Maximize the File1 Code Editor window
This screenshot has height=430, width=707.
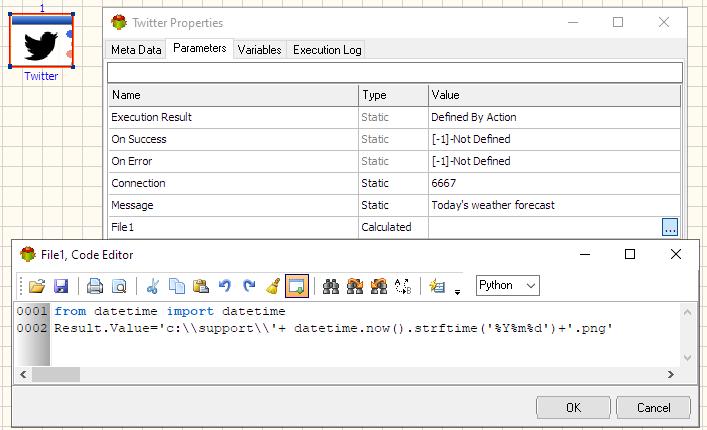[x=630, y=255]
